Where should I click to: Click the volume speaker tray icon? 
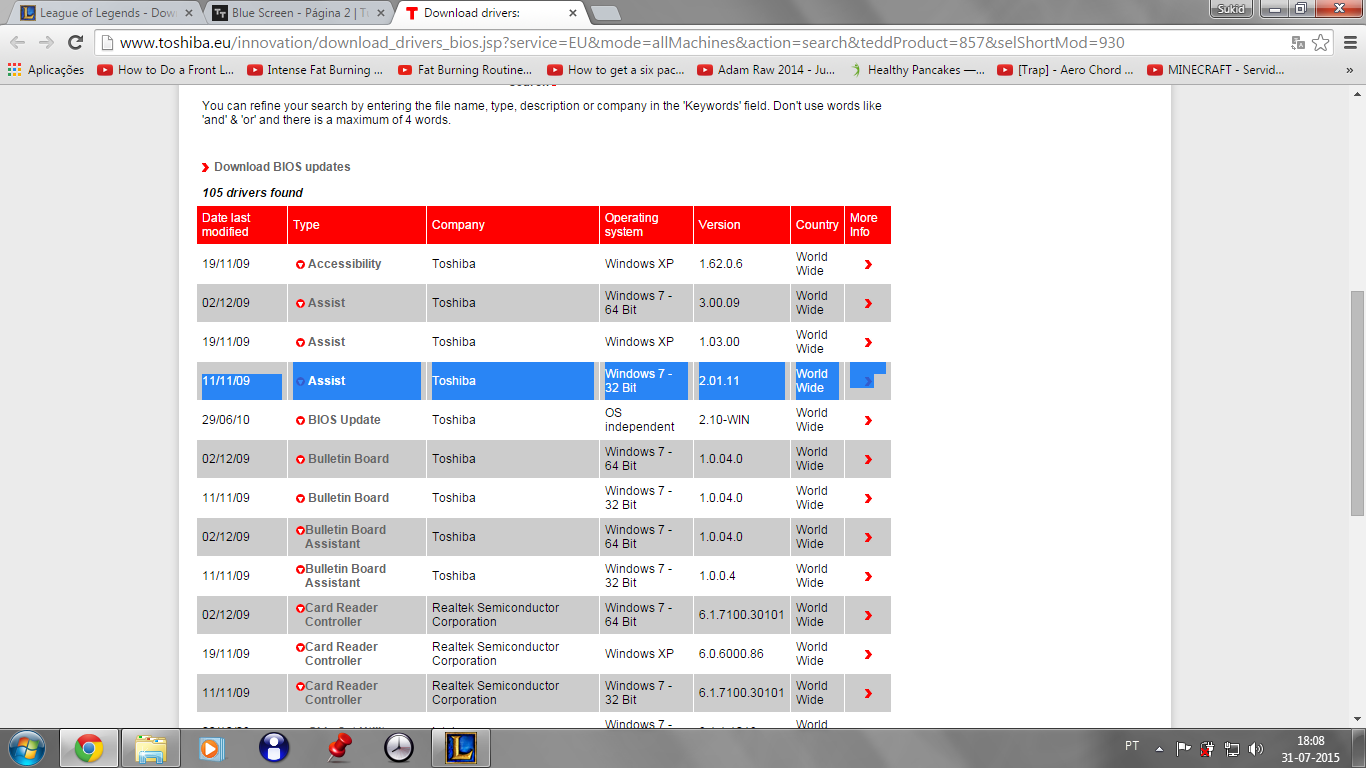[x=1256, y=748]
